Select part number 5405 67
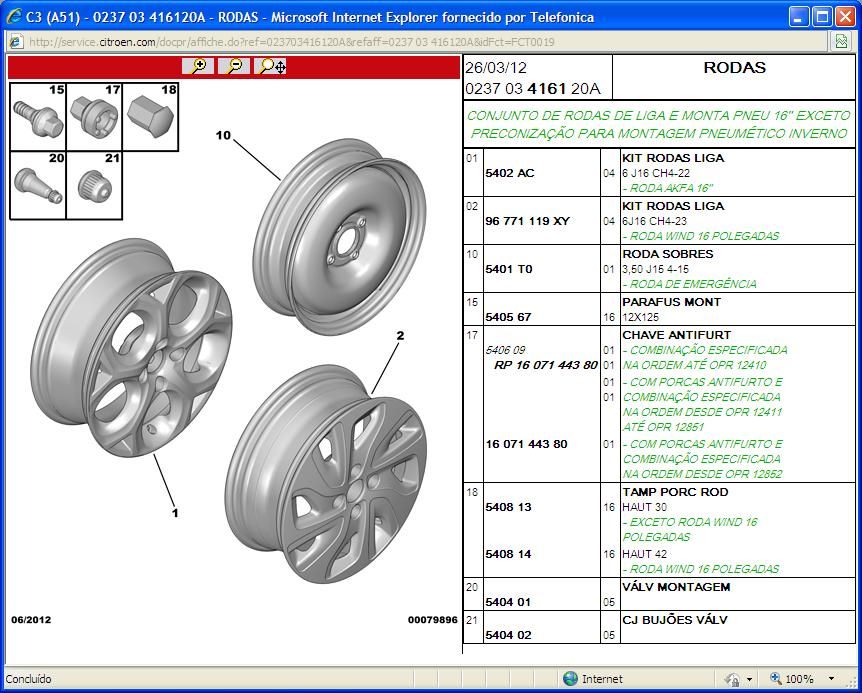Screen dimensions: 862x693 (x=508, y=317)
